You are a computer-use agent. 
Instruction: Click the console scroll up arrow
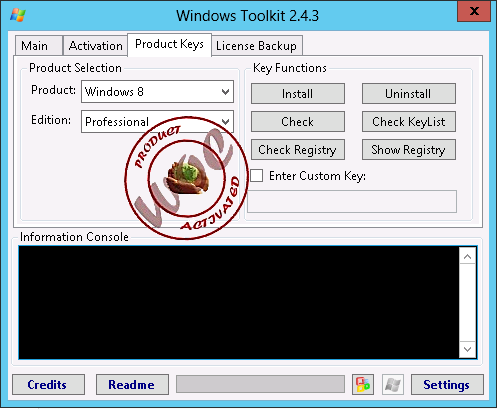467,257
